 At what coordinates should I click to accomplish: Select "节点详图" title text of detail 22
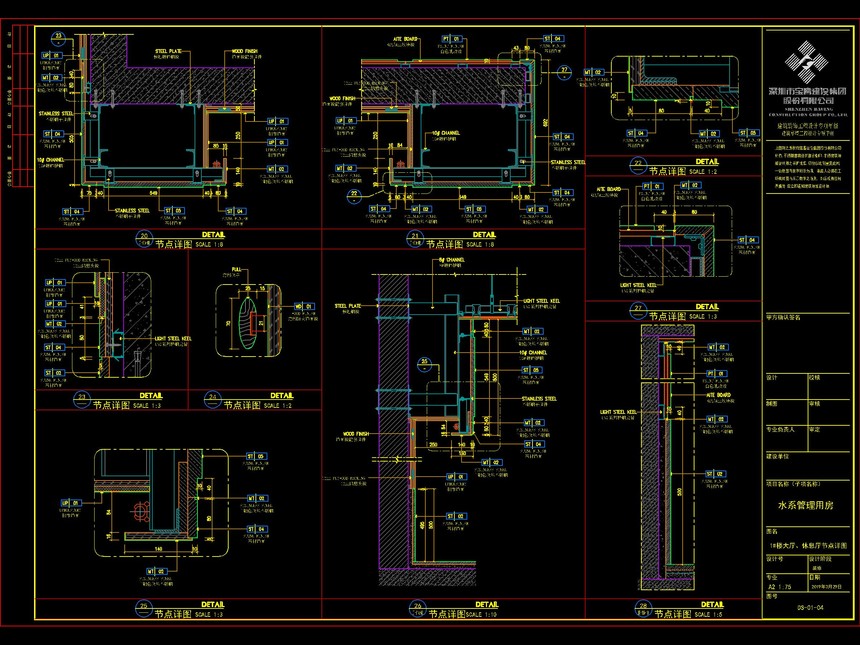667,171
